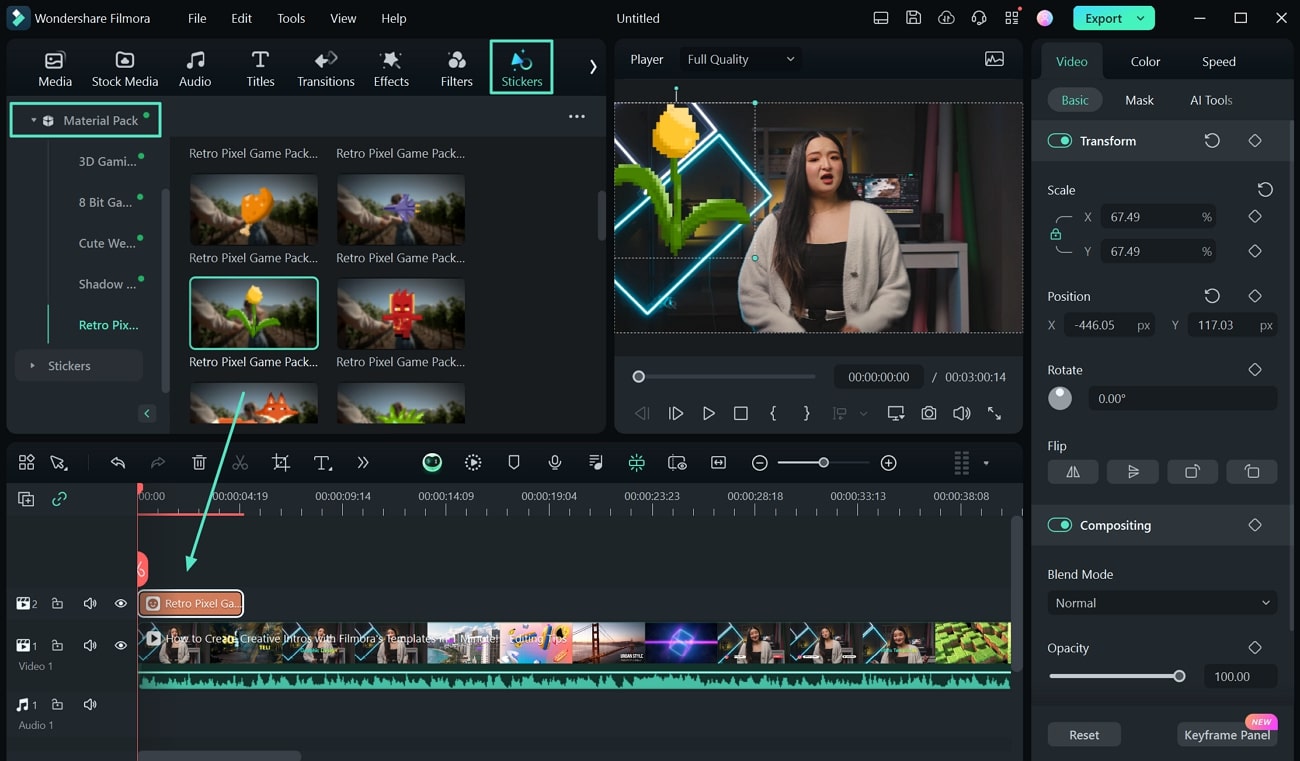Image resolution: width=1300 pixels, height=761 pixels.
Task: Open the Tools menu
Action: pyautogui.click(x=291, y=18)
